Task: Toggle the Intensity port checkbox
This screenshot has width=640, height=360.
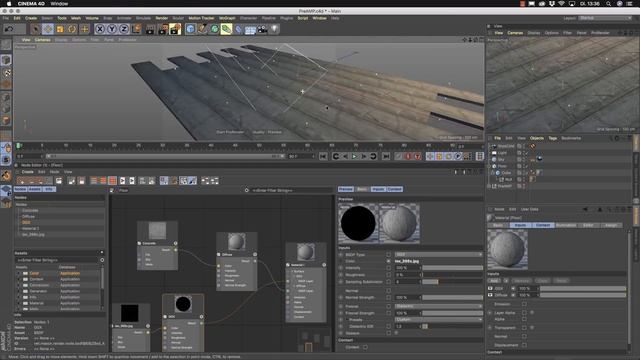Action: point(389,268)
